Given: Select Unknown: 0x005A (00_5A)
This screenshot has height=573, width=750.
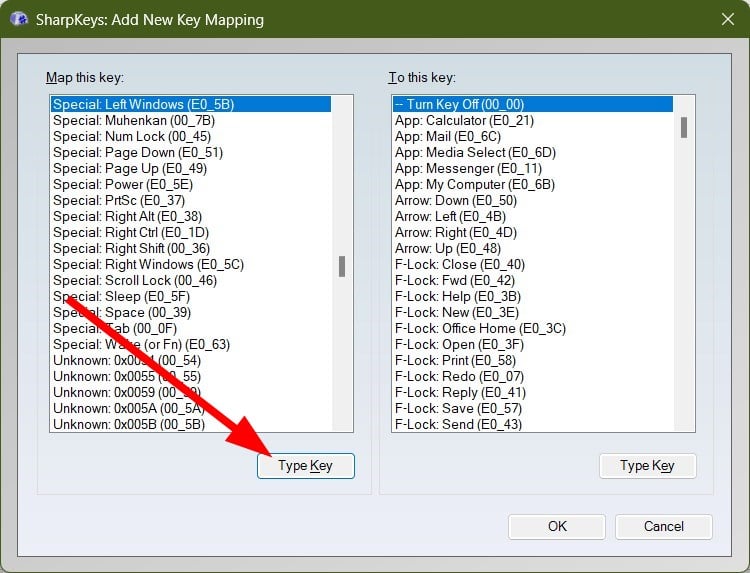Looking at the screenshot, I should click(x=191, y=409).
